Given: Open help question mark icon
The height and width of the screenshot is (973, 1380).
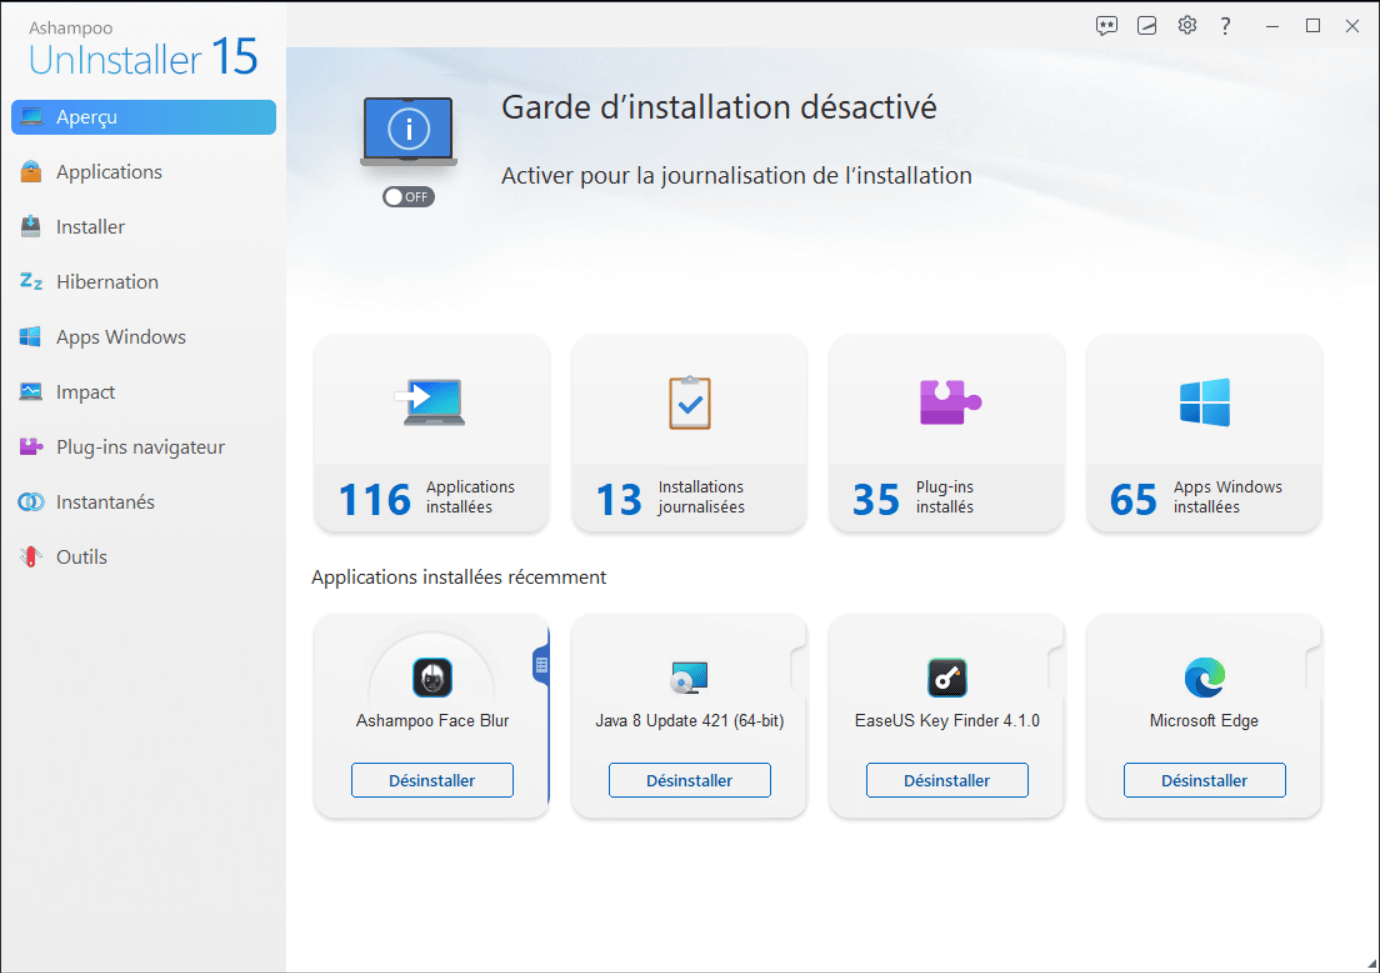Looking at the screenshot, I should click(1225, 26).
